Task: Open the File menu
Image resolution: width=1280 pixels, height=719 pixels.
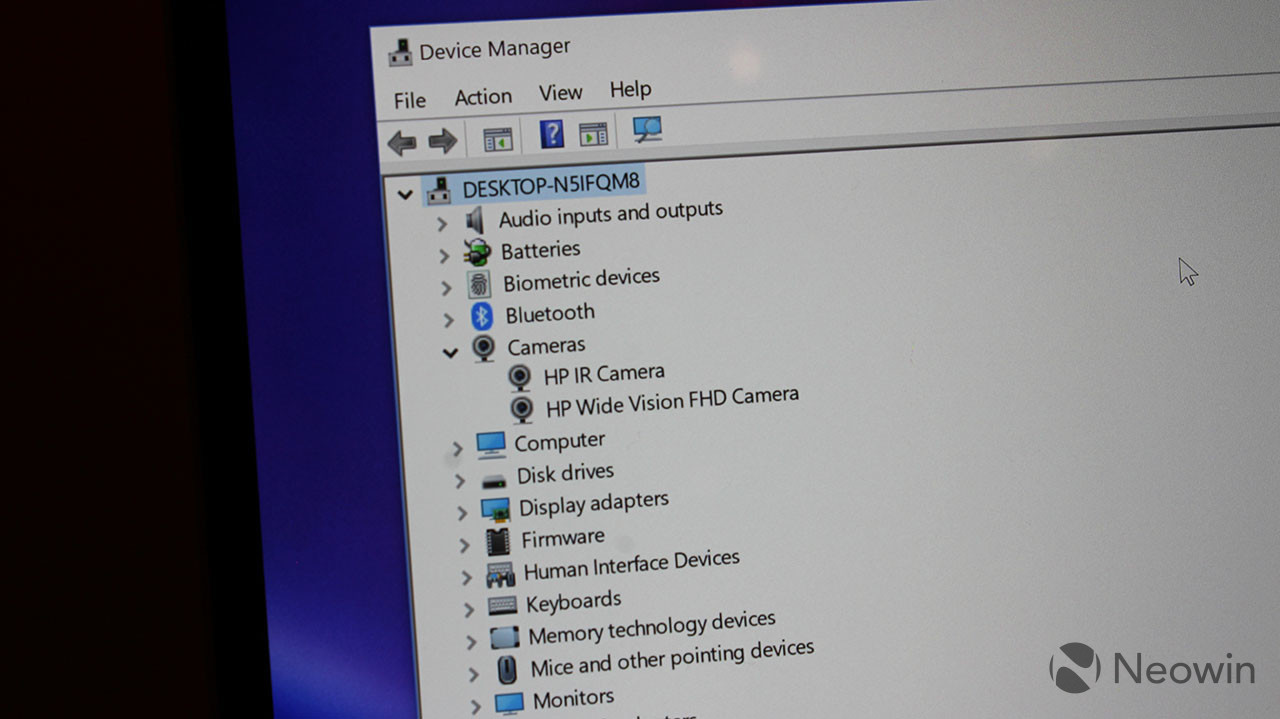Action: [x=409, y=101]
